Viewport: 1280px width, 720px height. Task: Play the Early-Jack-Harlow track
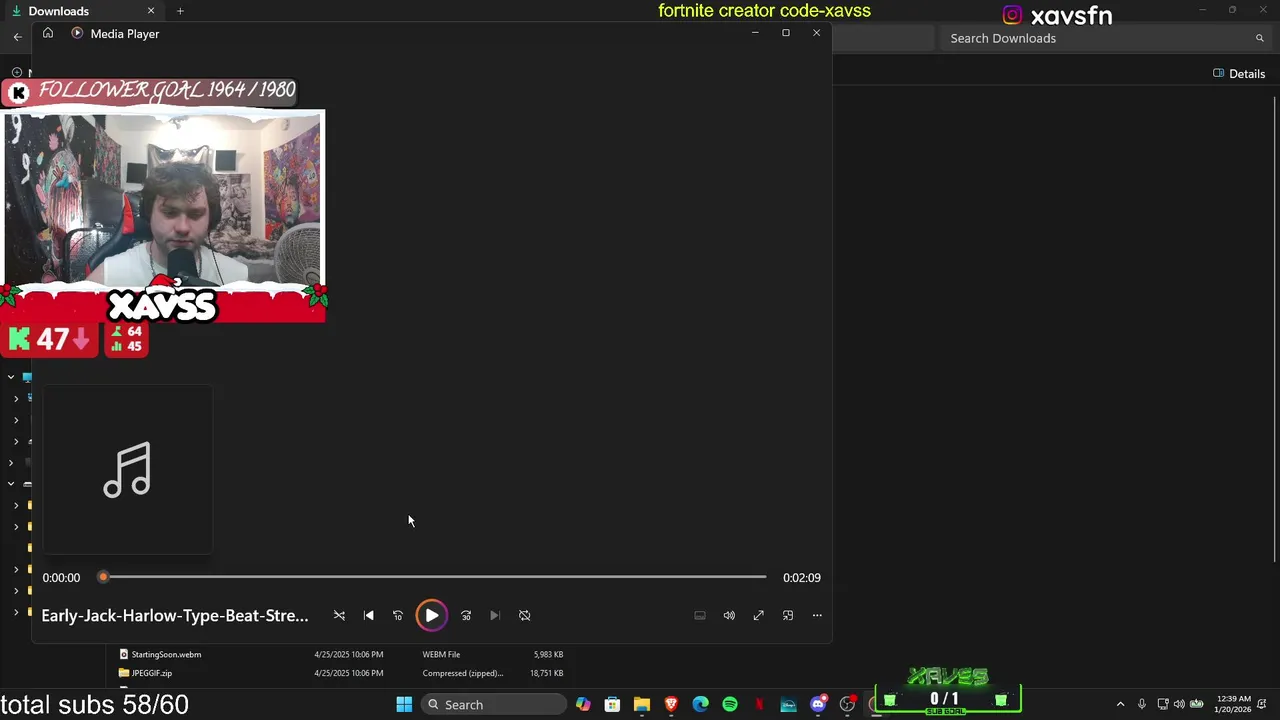pos(432,616)
